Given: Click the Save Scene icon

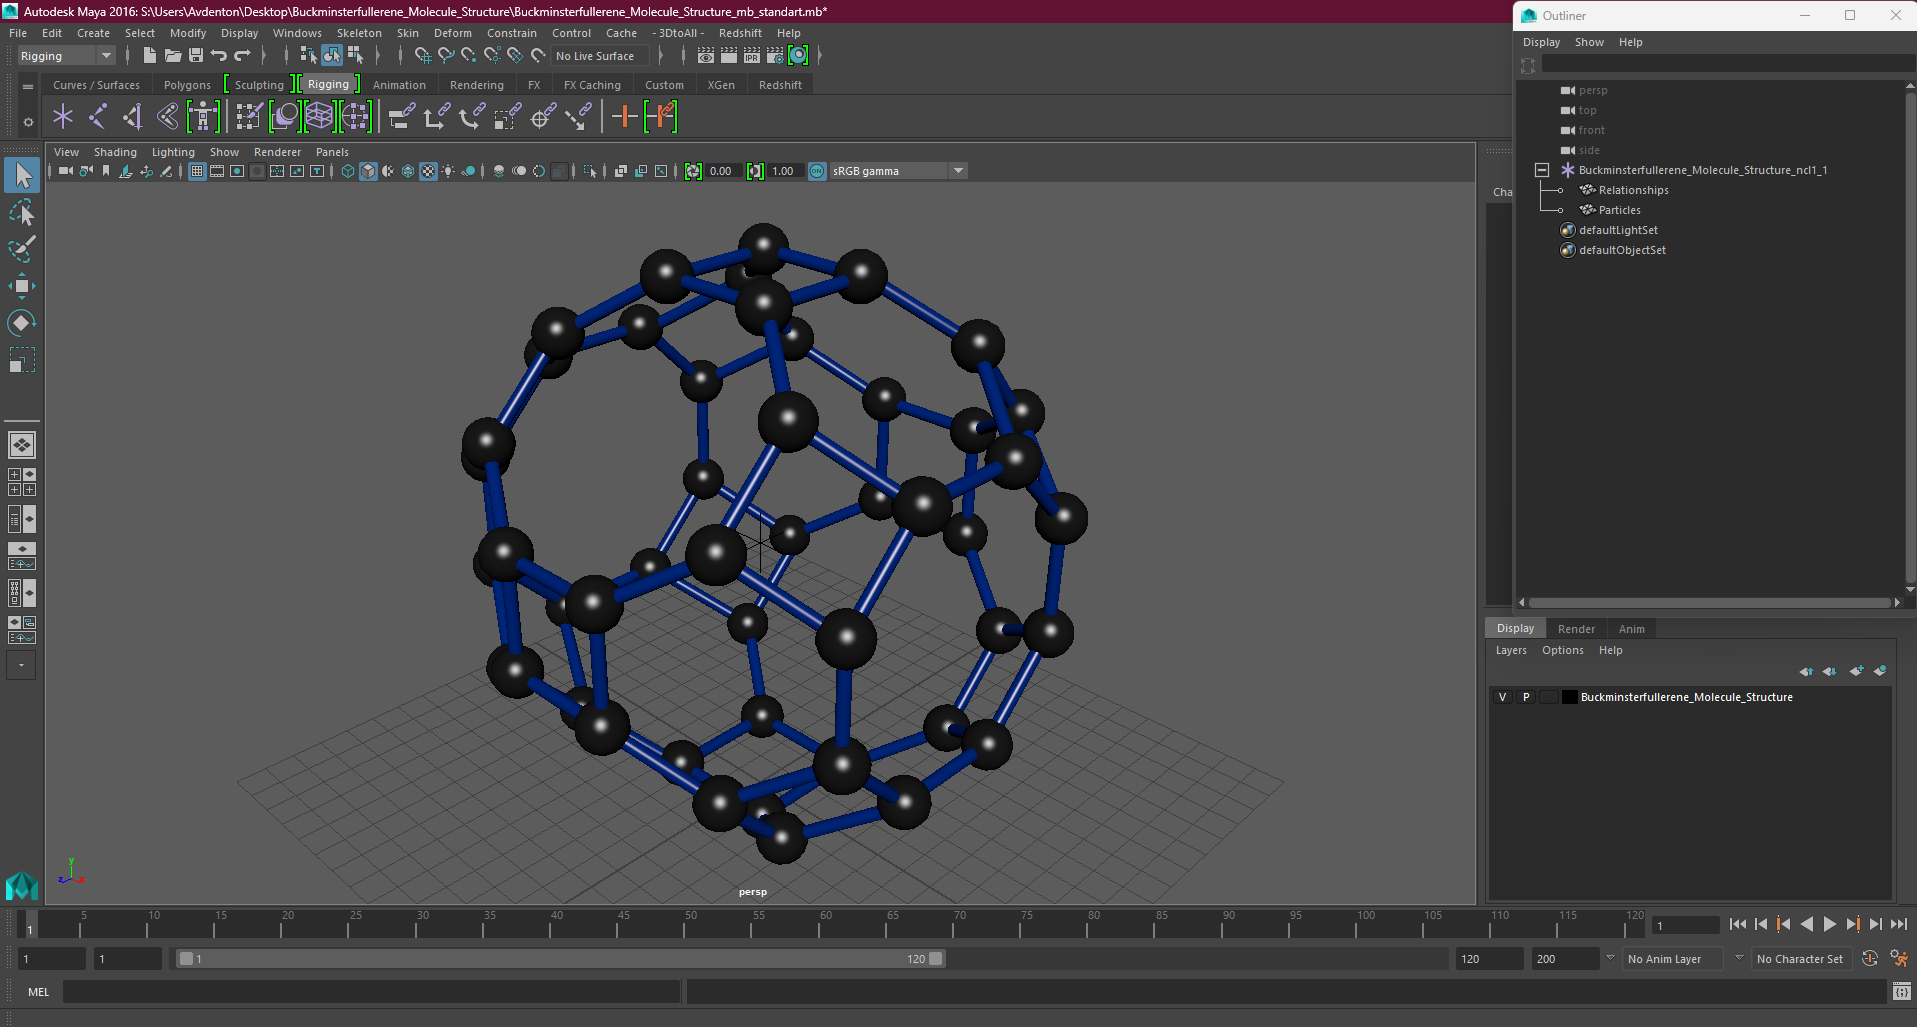Looking at the screenshot, I should [x=196, y=56].
